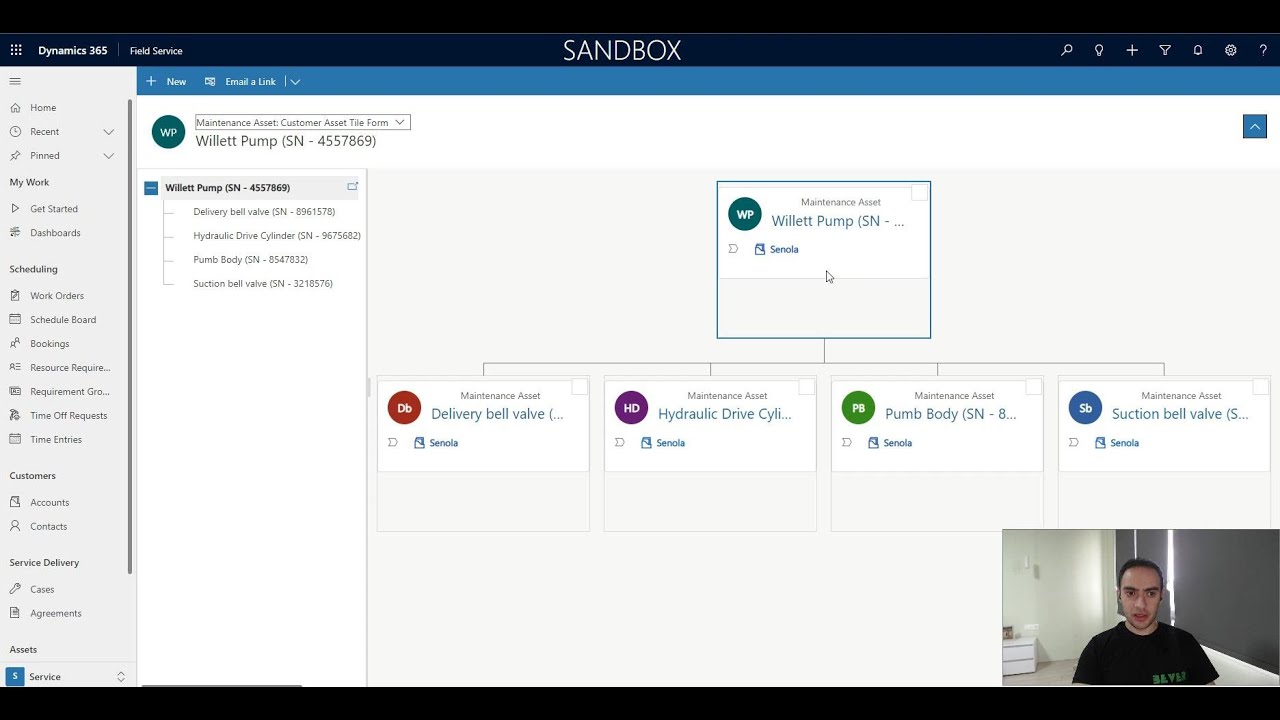Open the Willett Pump (SN - ... tile title
Viewport: 1280px width, 720px height.
[x=837, y=221]
